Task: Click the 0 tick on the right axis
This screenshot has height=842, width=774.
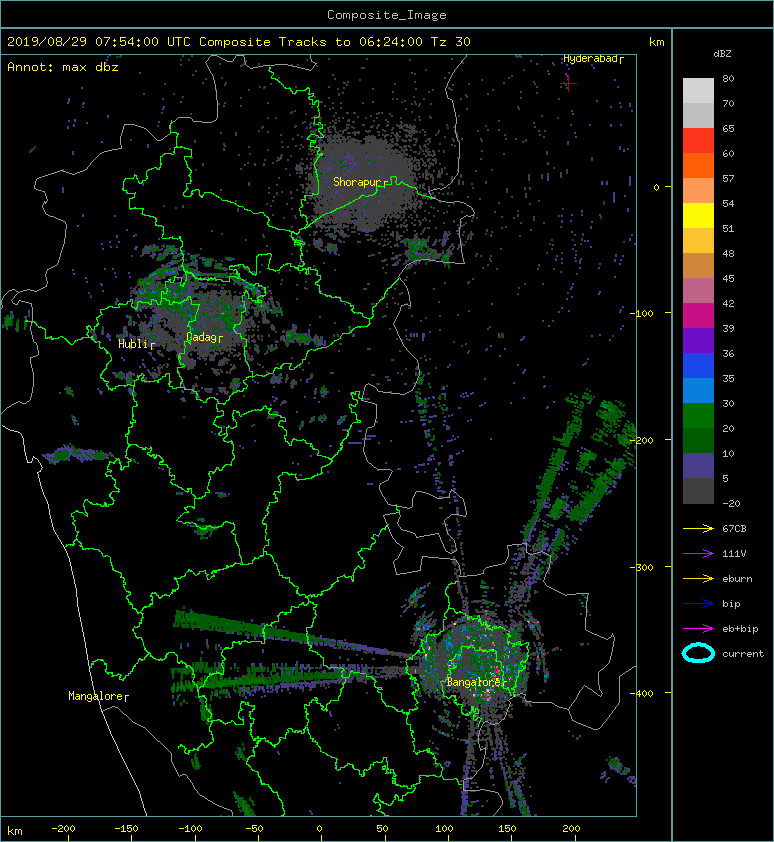Action: point(656,187)
